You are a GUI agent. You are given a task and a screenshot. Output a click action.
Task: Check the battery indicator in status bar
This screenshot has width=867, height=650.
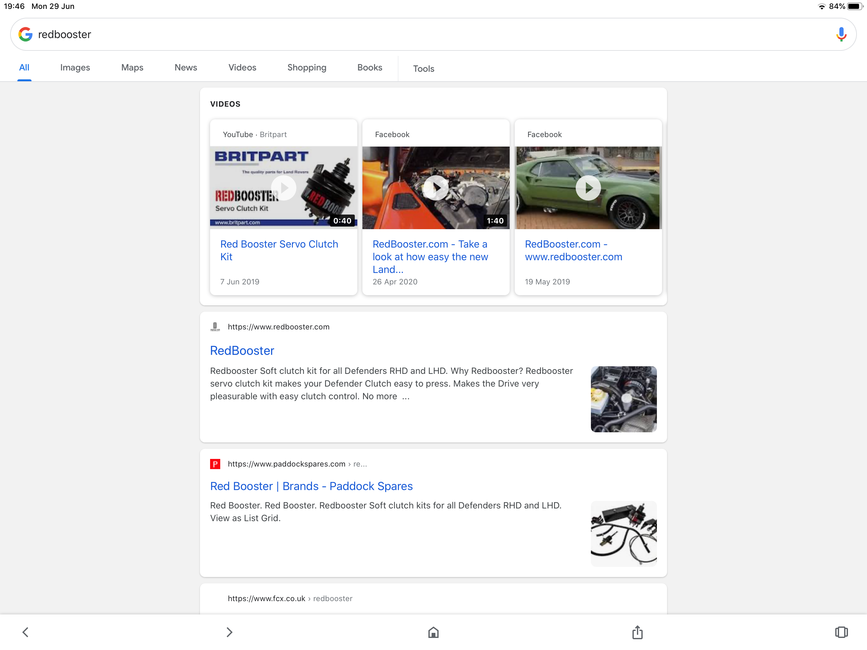pyautogui.click(x=855, y=6)
